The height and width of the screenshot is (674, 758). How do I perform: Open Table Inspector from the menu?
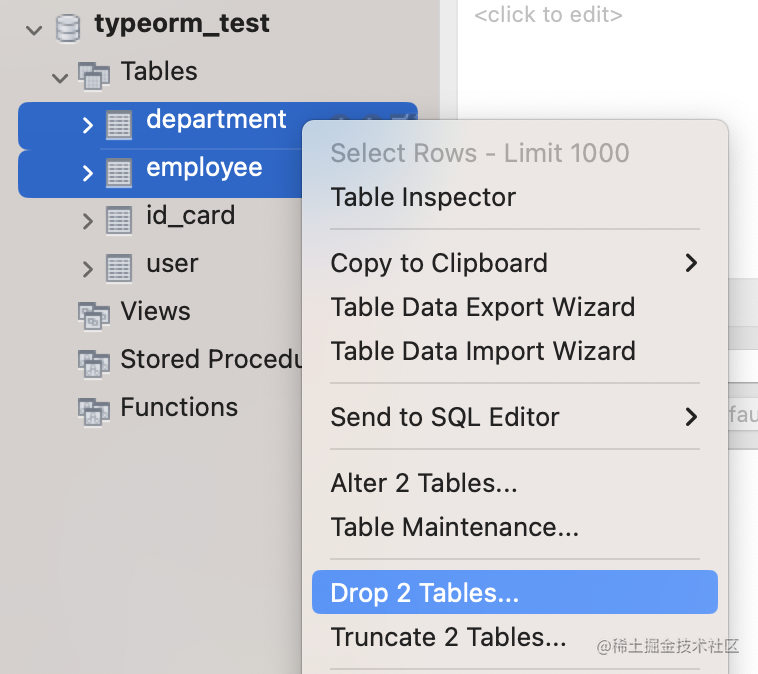point(423,197)
